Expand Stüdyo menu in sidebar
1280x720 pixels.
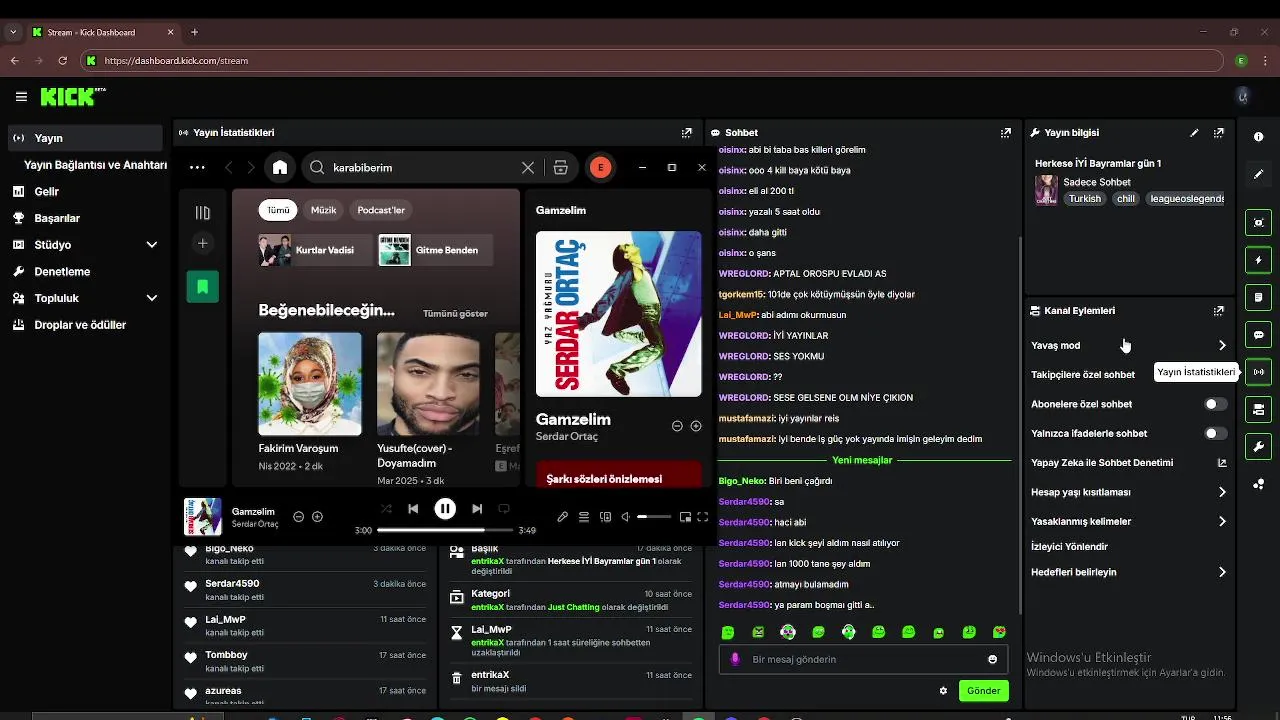coord(152,245)
